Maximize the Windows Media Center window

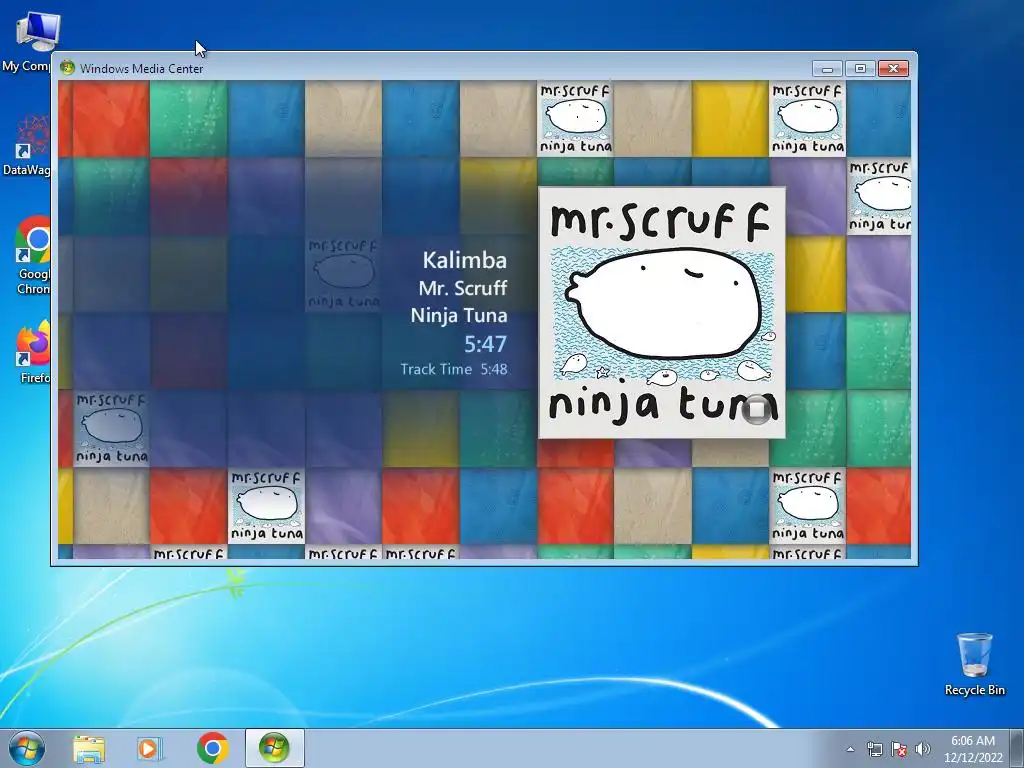(860, 68)
